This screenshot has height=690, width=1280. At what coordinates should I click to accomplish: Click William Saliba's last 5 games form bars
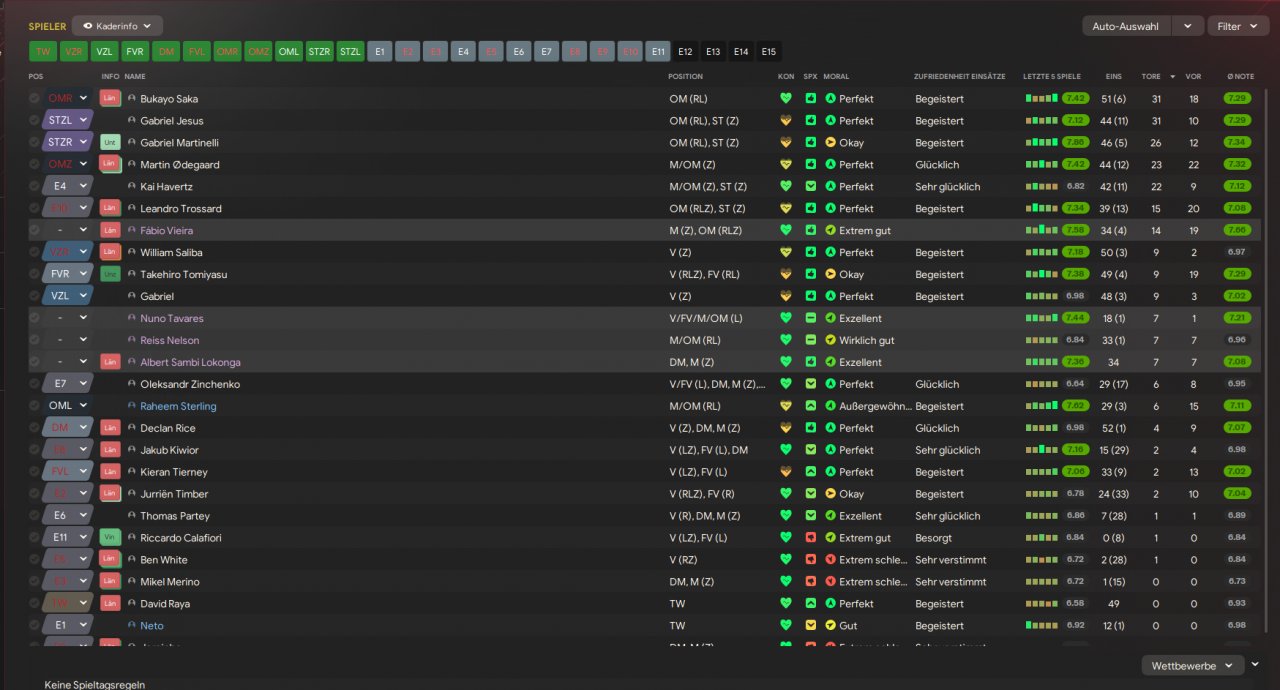click(1041, 252)
